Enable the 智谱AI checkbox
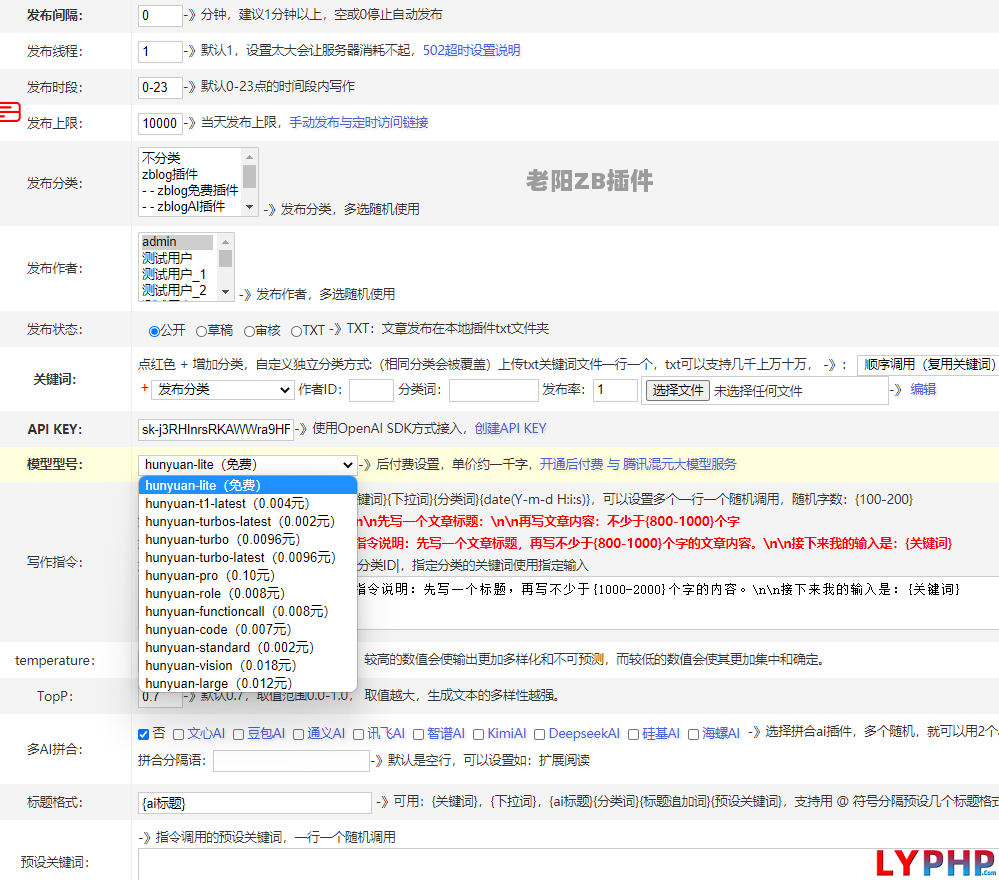This screenshot has height=880, width=999. (x=418, y=734)
